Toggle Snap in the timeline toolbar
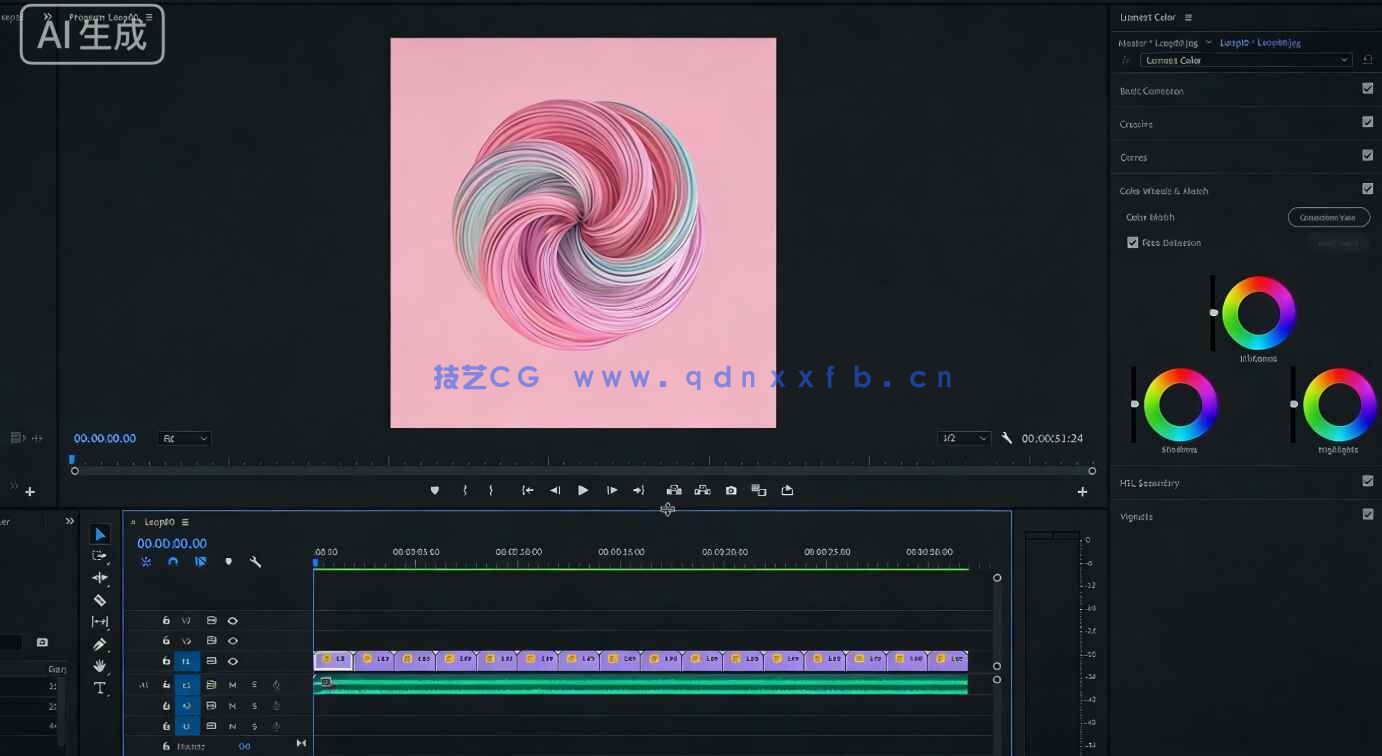 [x=172, y=561]
